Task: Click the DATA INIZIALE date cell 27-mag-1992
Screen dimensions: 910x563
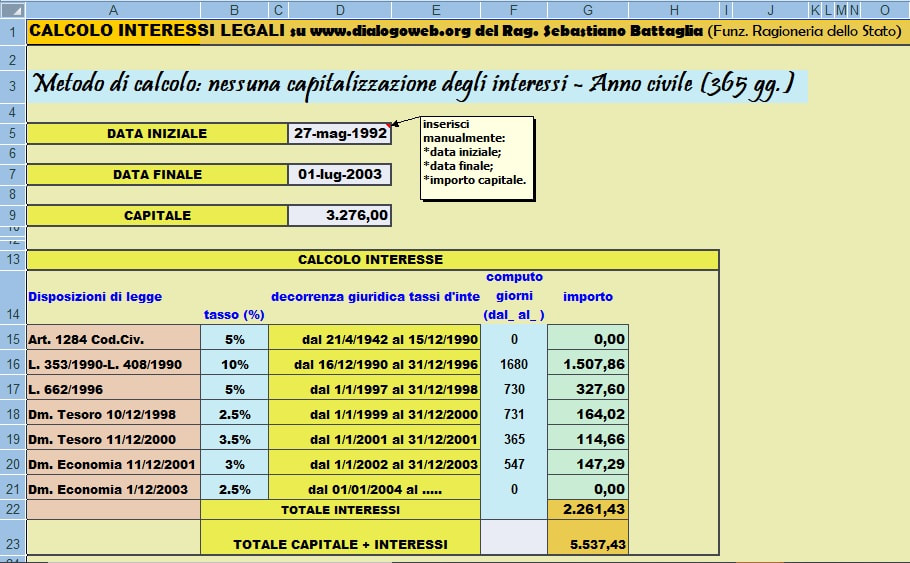Action: click(338, 134)
